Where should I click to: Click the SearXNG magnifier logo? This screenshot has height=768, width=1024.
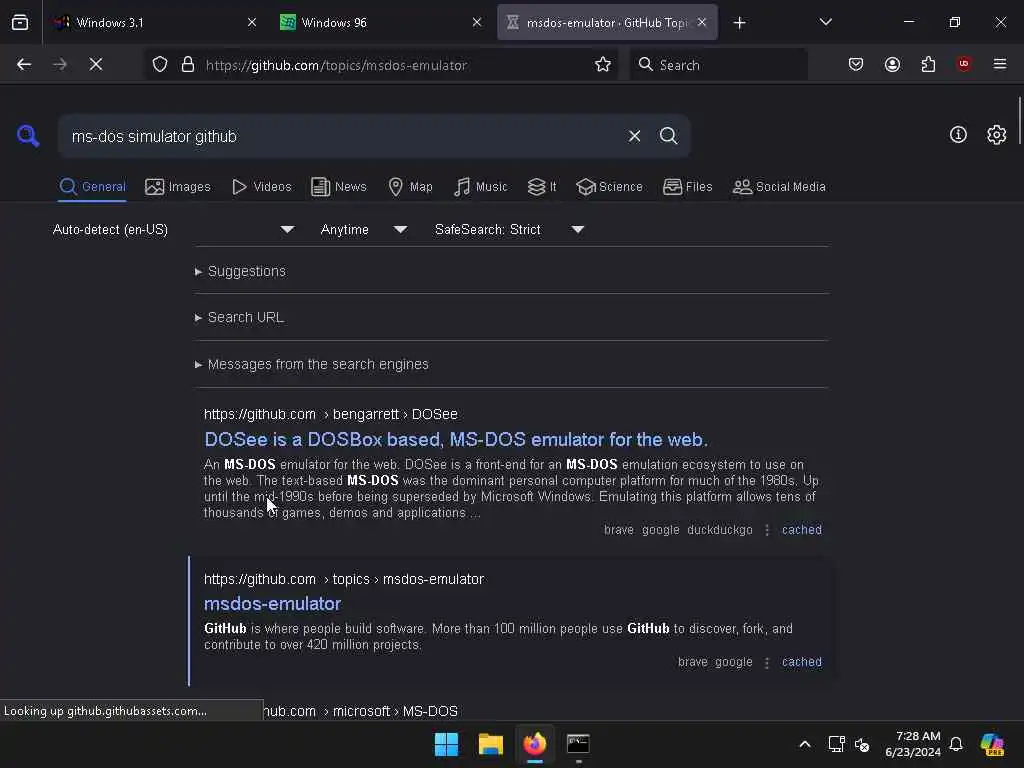click(28, 136)
